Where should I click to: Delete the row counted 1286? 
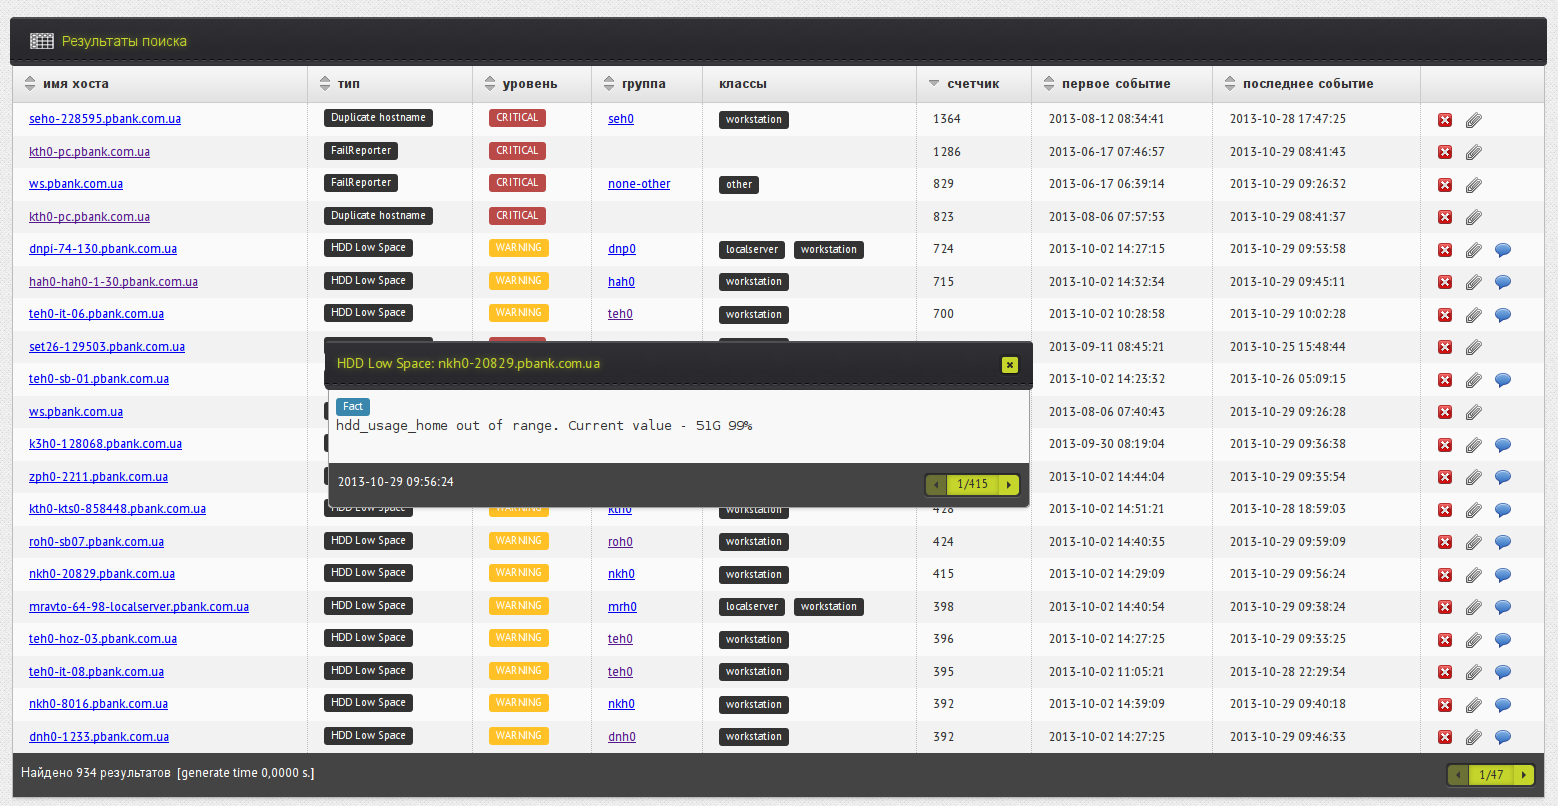pyautogui.click(x=1445, y=152)
